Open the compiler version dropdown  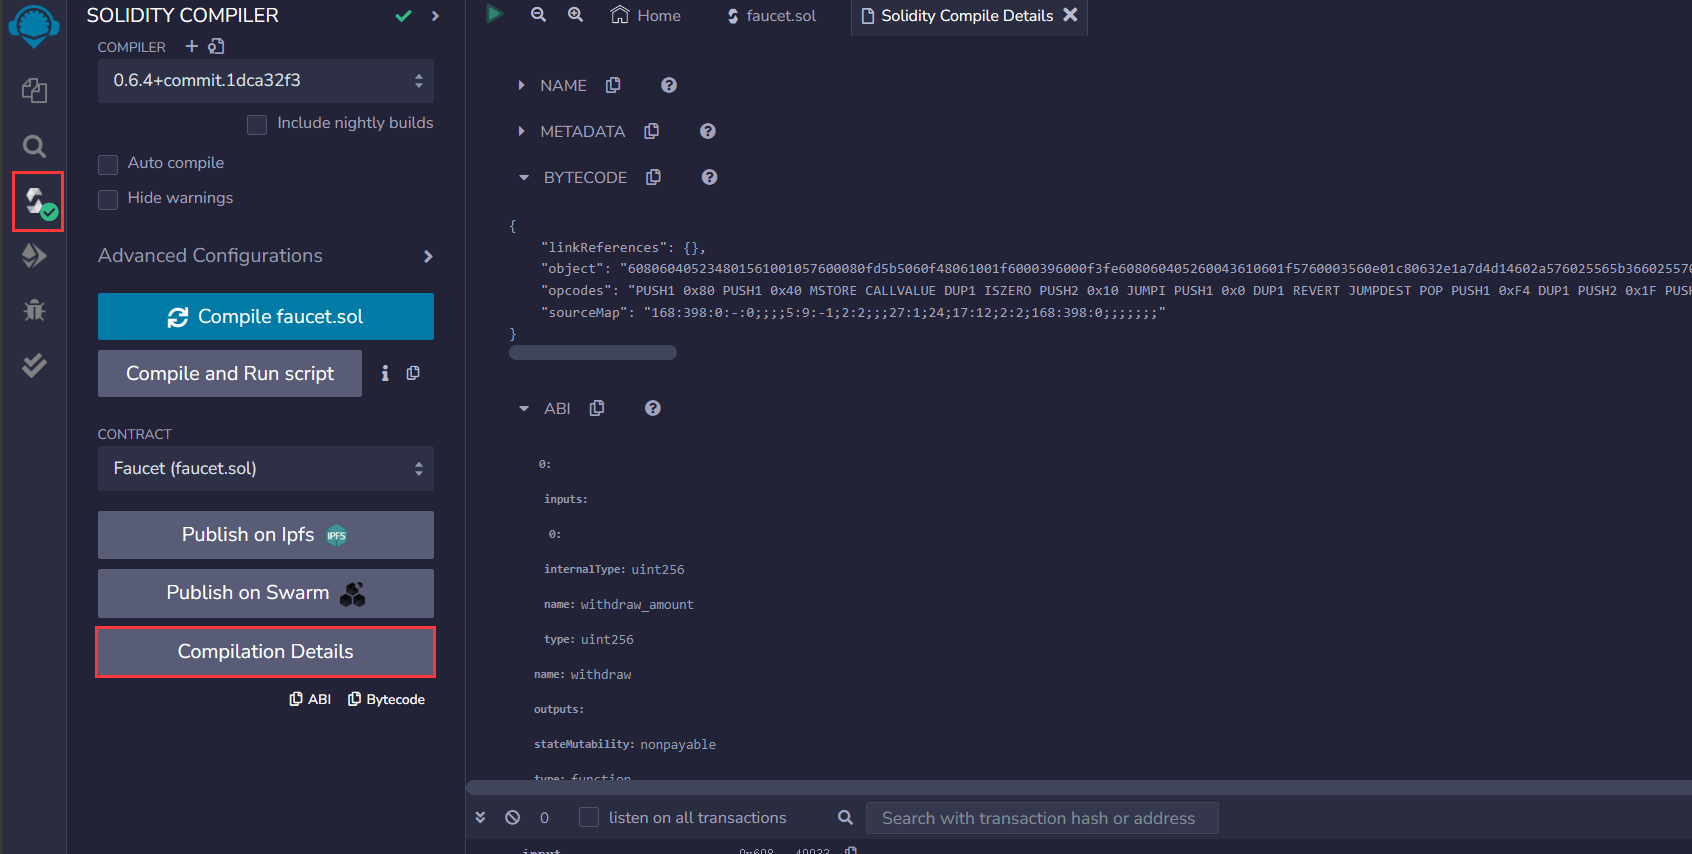click(265, 81)
